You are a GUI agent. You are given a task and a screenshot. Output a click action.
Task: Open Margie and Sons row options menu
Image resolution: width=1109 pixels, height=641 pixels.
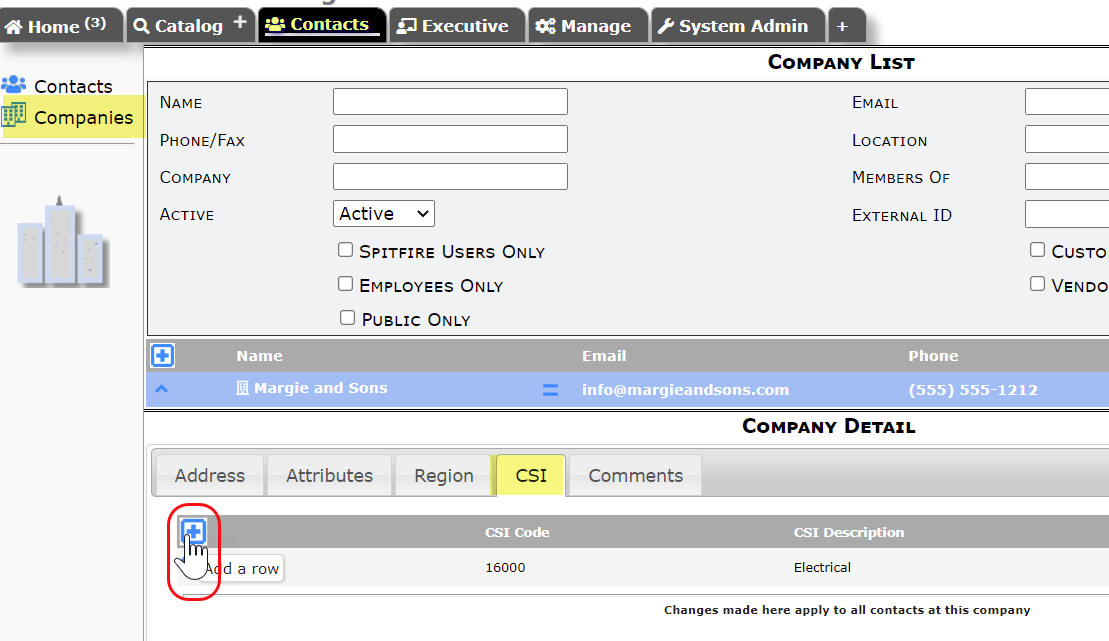click(550, 390)
